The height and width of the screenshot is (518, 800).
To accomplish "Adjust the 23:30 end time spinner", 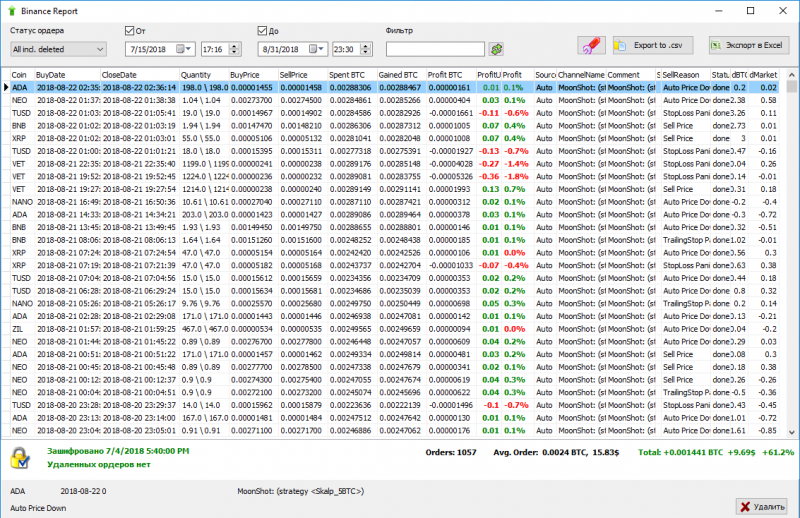I will [x=366, y=49].
